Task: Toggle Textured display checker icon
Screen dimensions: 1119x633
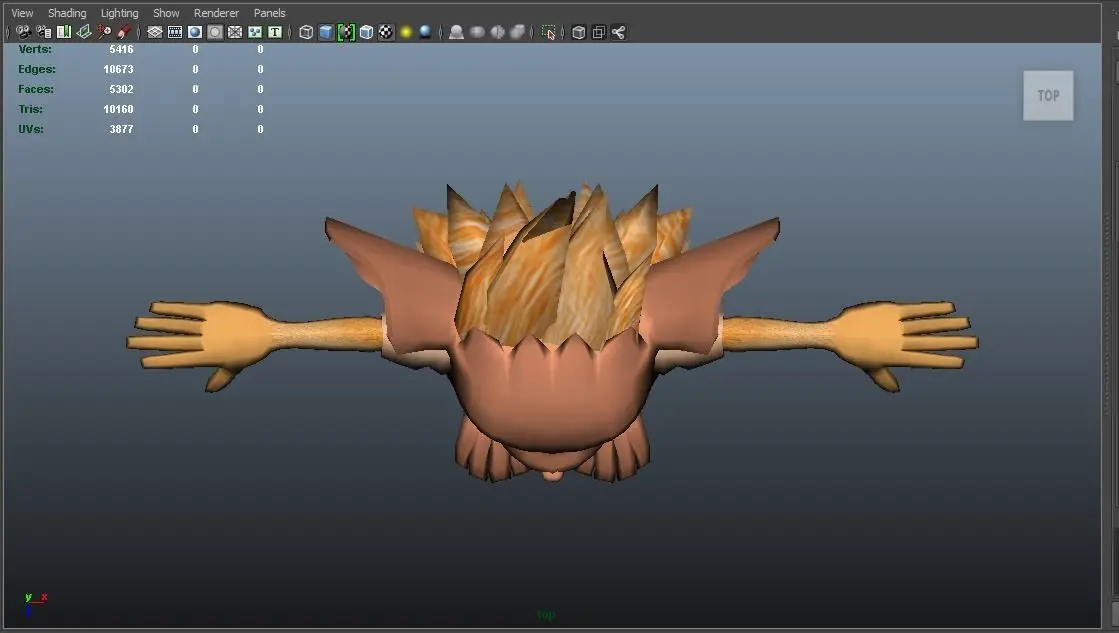Action: pos(386,32)
